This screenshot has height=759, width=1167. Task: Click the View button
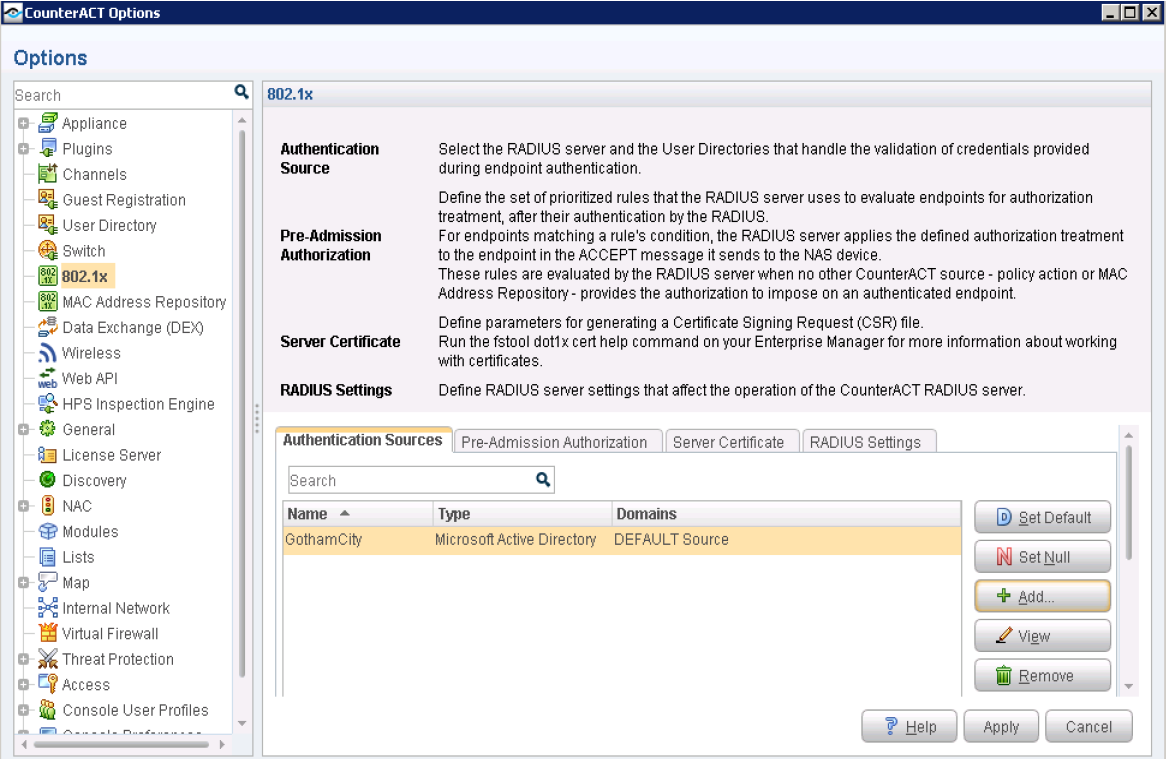click(1042, 636)
